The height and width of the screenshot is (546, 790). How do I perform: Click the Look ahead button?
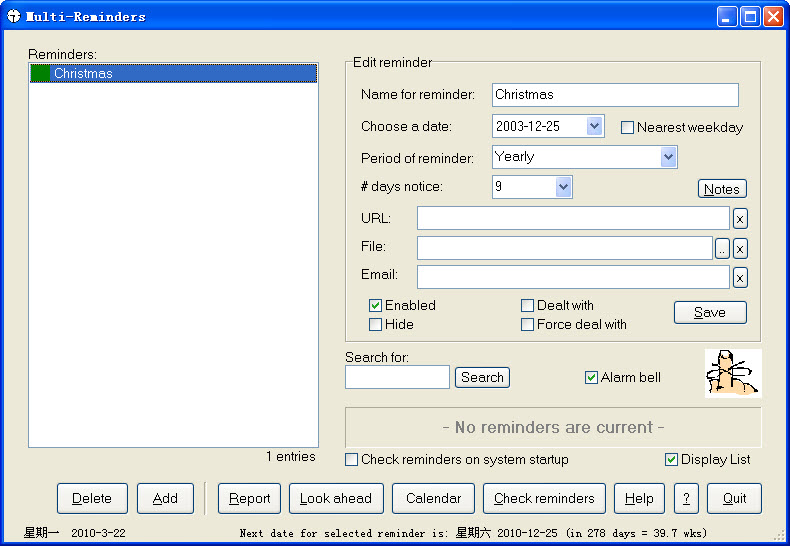(336, 498)
